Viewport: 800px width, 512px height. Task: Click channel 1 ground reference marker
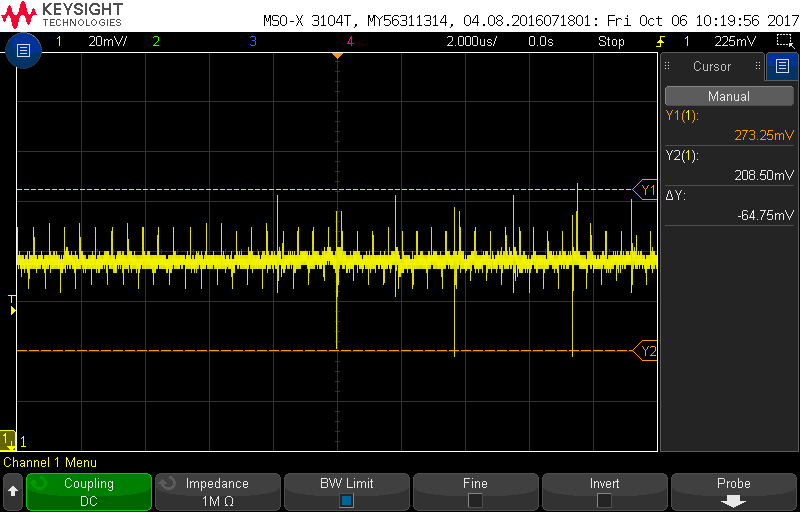[8, 440]
